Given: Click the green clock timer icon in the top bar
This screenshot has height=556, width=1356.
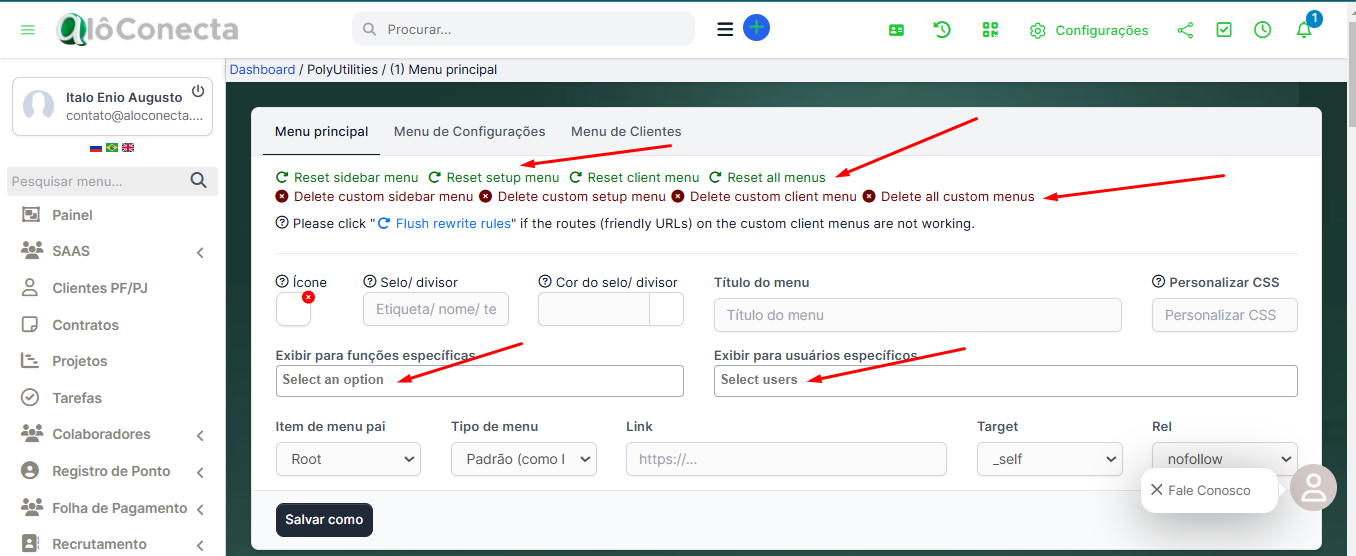Looking at the screenshot, I should (x=1263, y=30).
